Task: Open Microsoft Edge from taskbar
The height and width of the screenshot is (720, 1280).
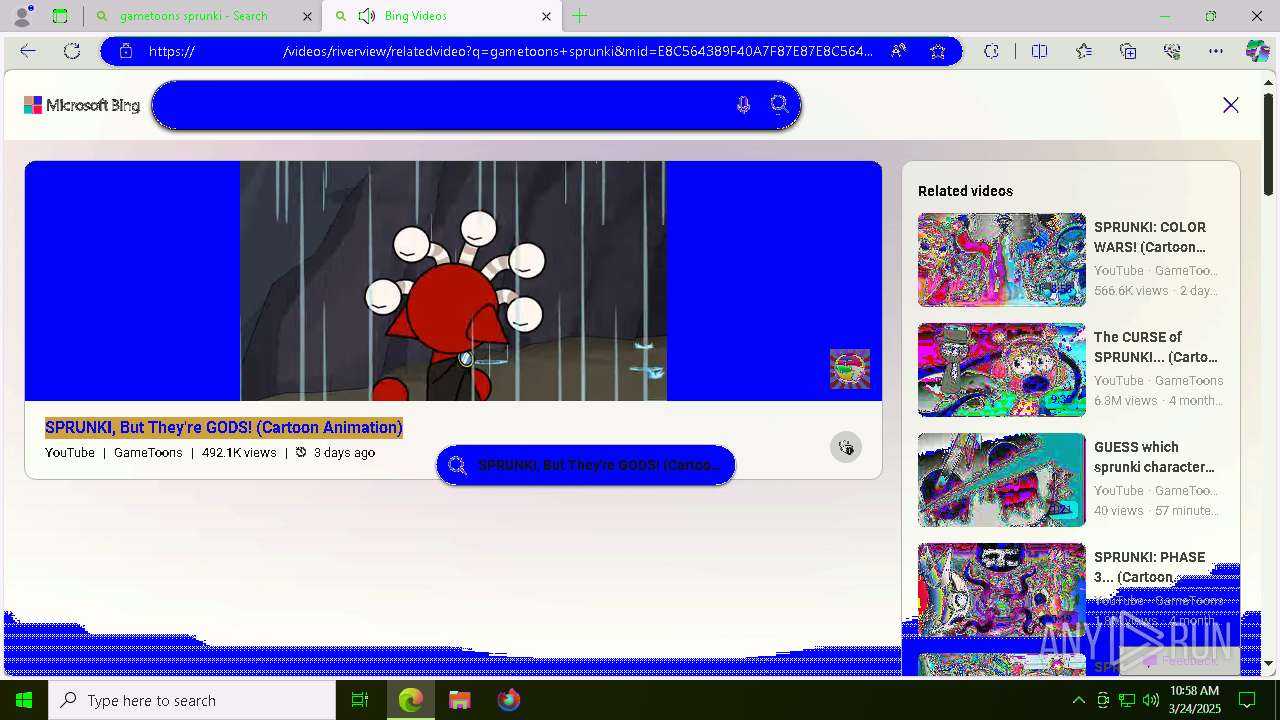Action: (x=411, y=700)
